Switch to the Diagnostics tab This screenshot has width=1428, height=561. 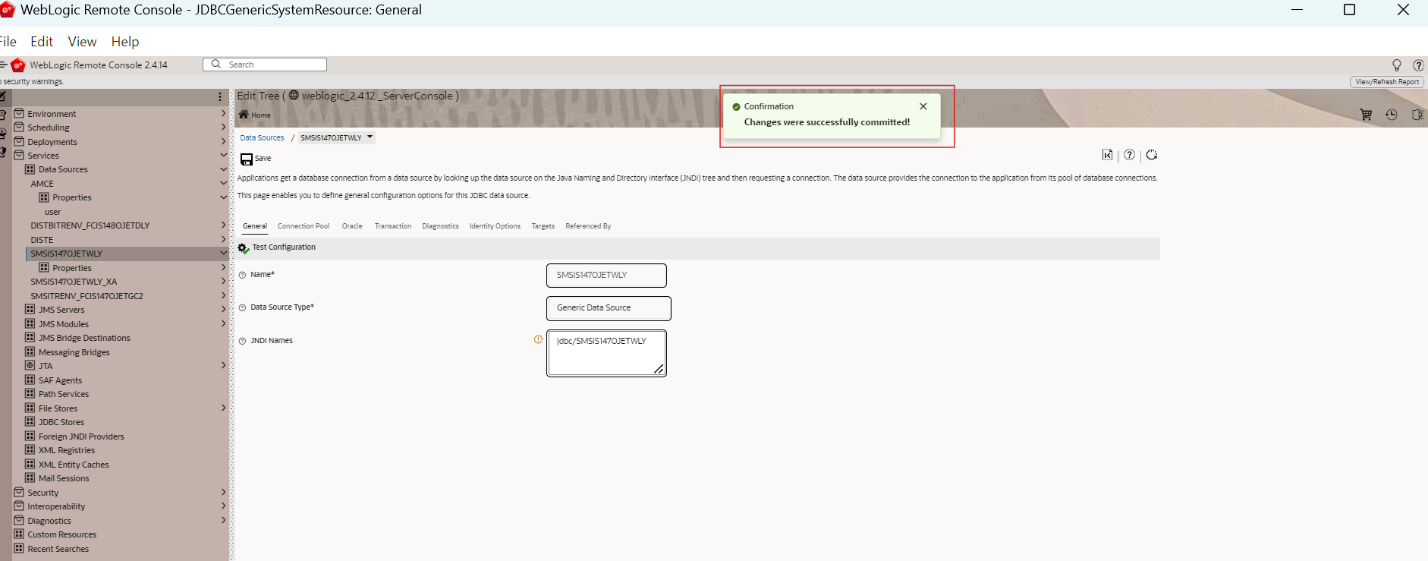click(x=440, y=226)
